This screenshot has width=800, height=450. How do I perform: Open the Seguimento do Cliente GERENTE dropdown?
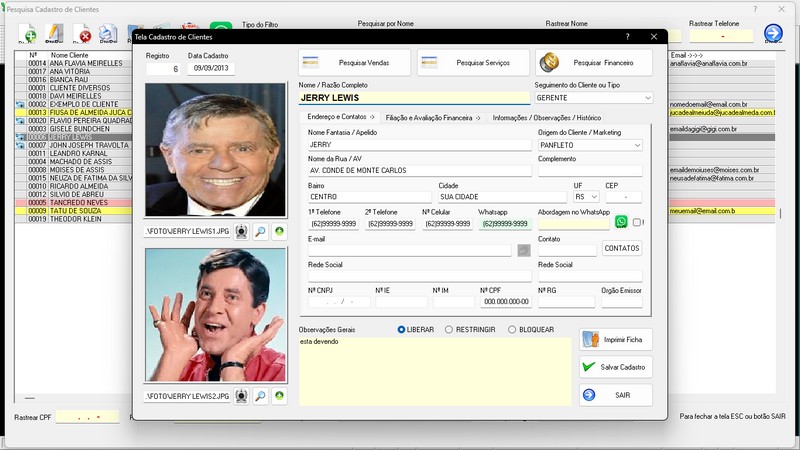click(x=647, y=97)
